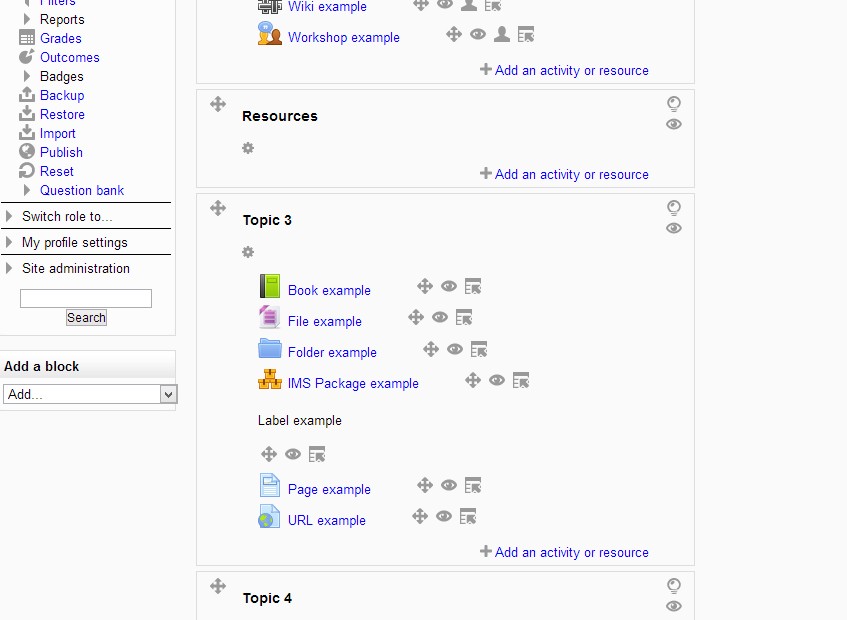This screenshot has height=620, width=847.
Task: Open the Import settings link
Action: point(58,133)
